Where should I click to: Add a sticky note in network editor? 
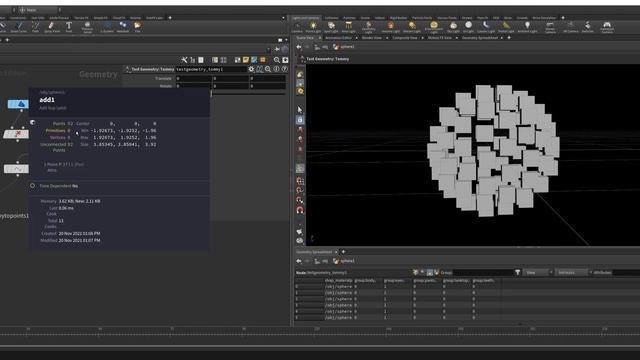(246, 60)
